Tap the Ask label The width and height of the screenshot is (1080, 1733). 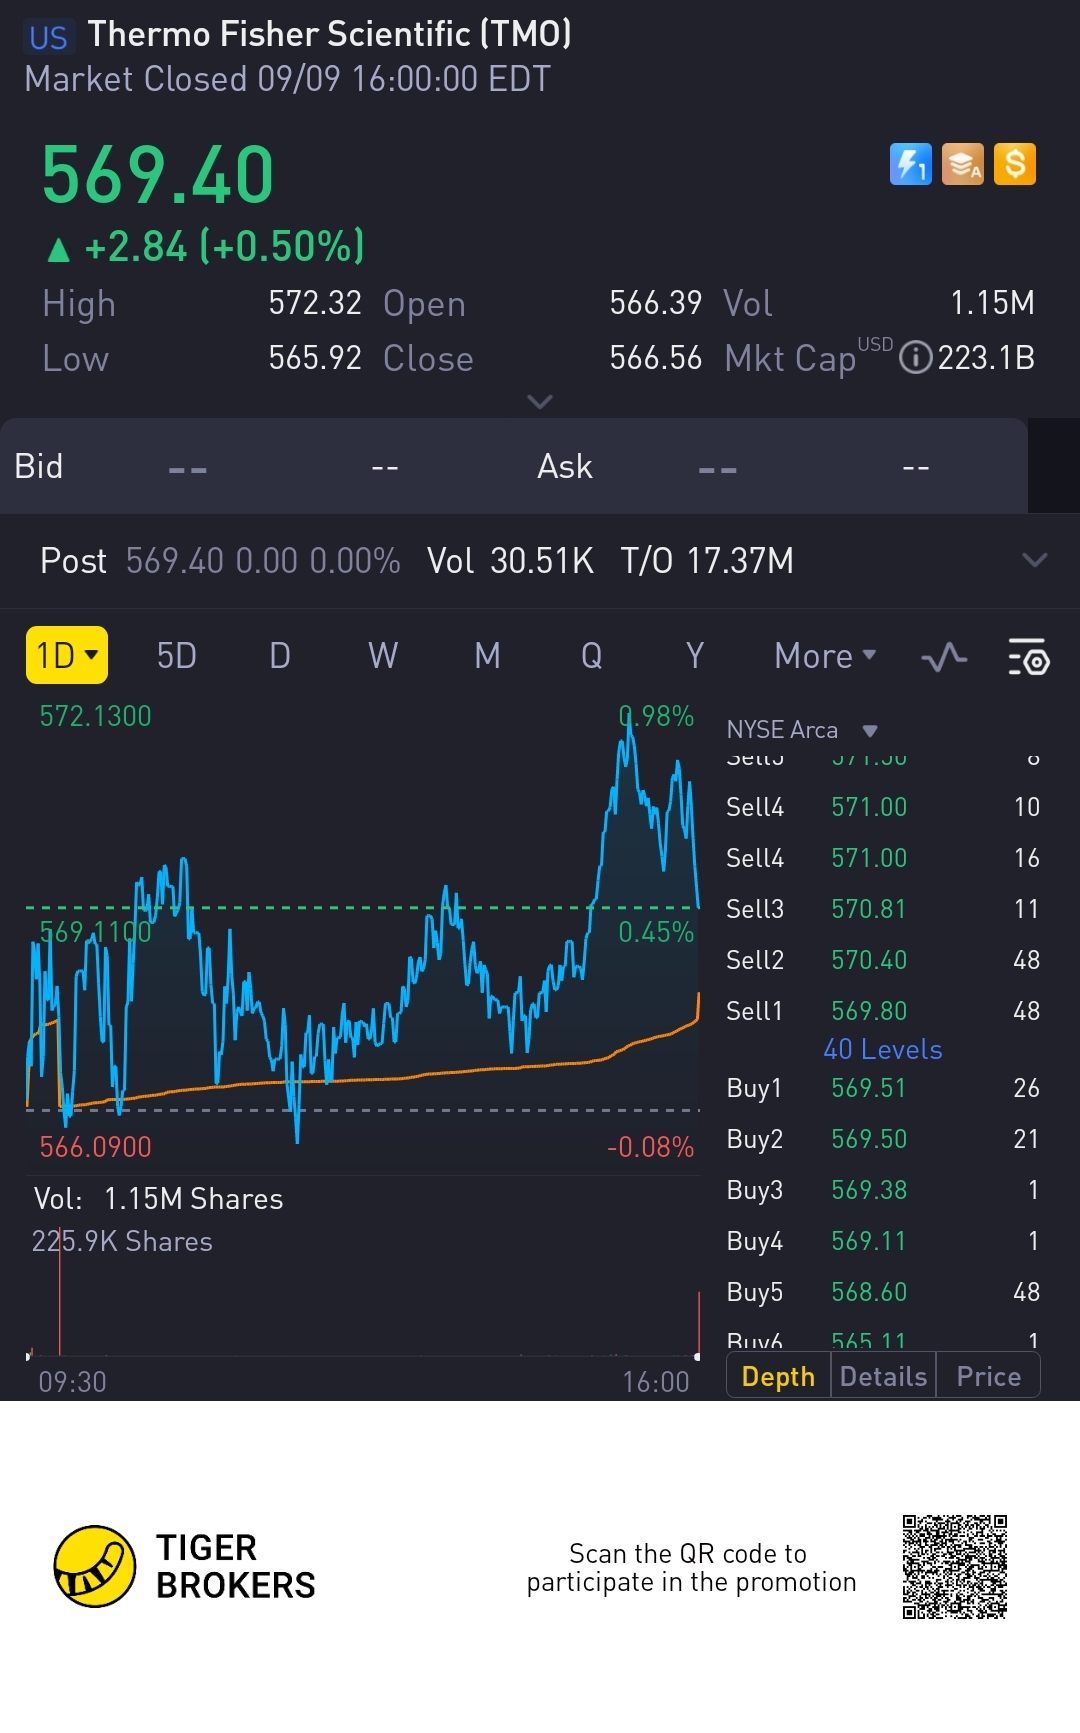[x=565, y=466]
